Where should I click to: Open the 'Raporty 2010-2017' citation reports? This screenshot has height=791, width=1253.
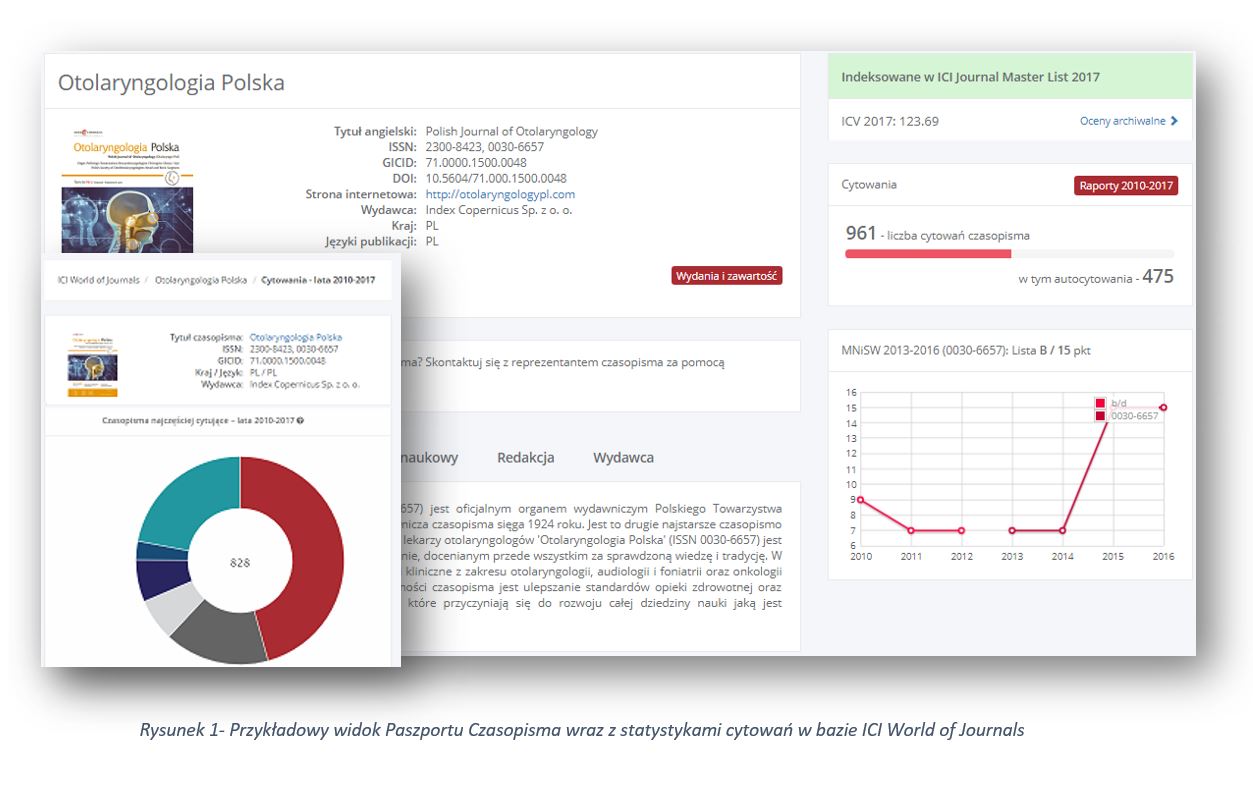tap(1126, 185)
